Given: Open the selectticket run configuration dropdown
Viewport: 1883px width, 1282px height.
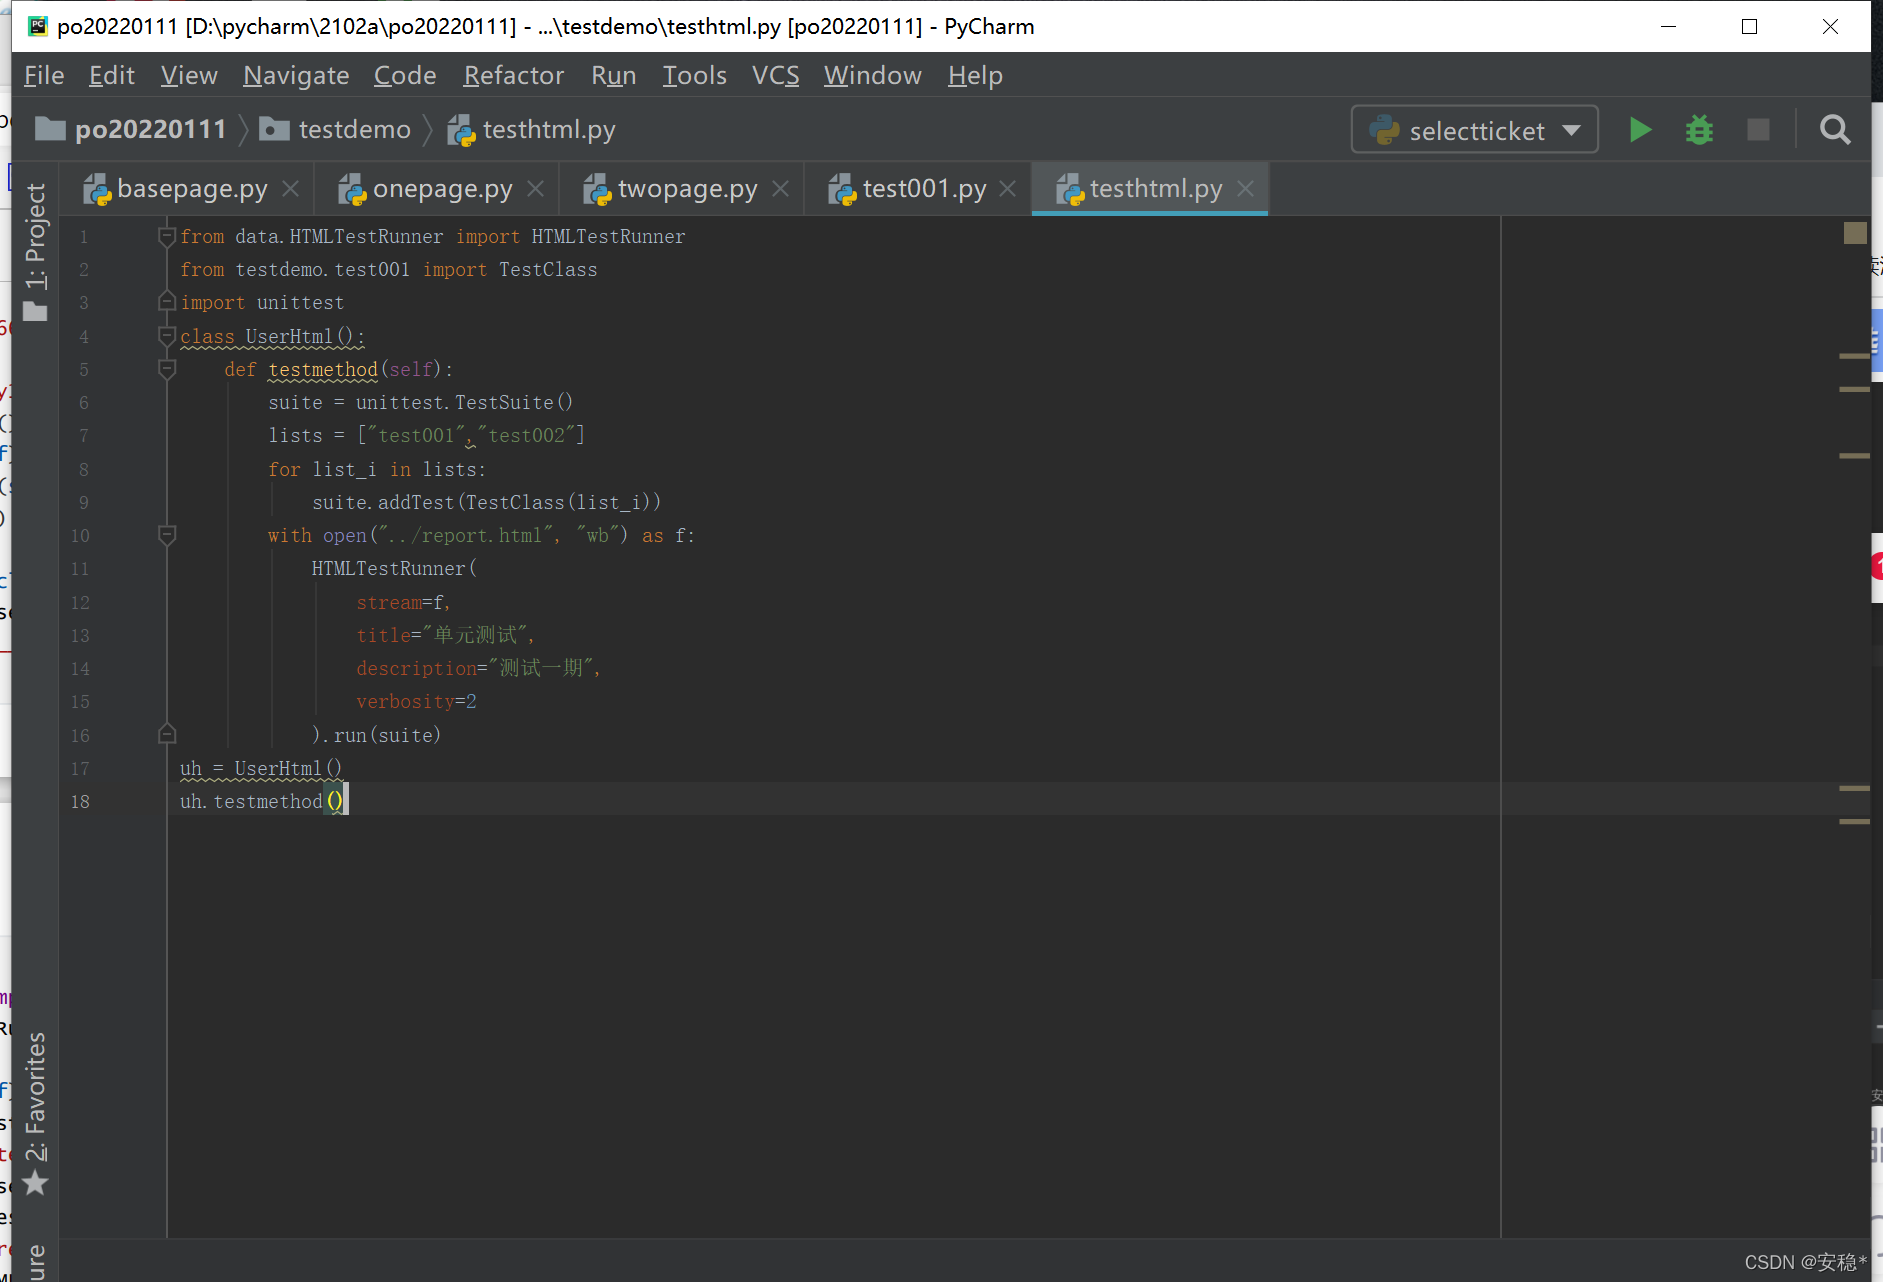Looking at the screenshot, I should point(1571,129).
